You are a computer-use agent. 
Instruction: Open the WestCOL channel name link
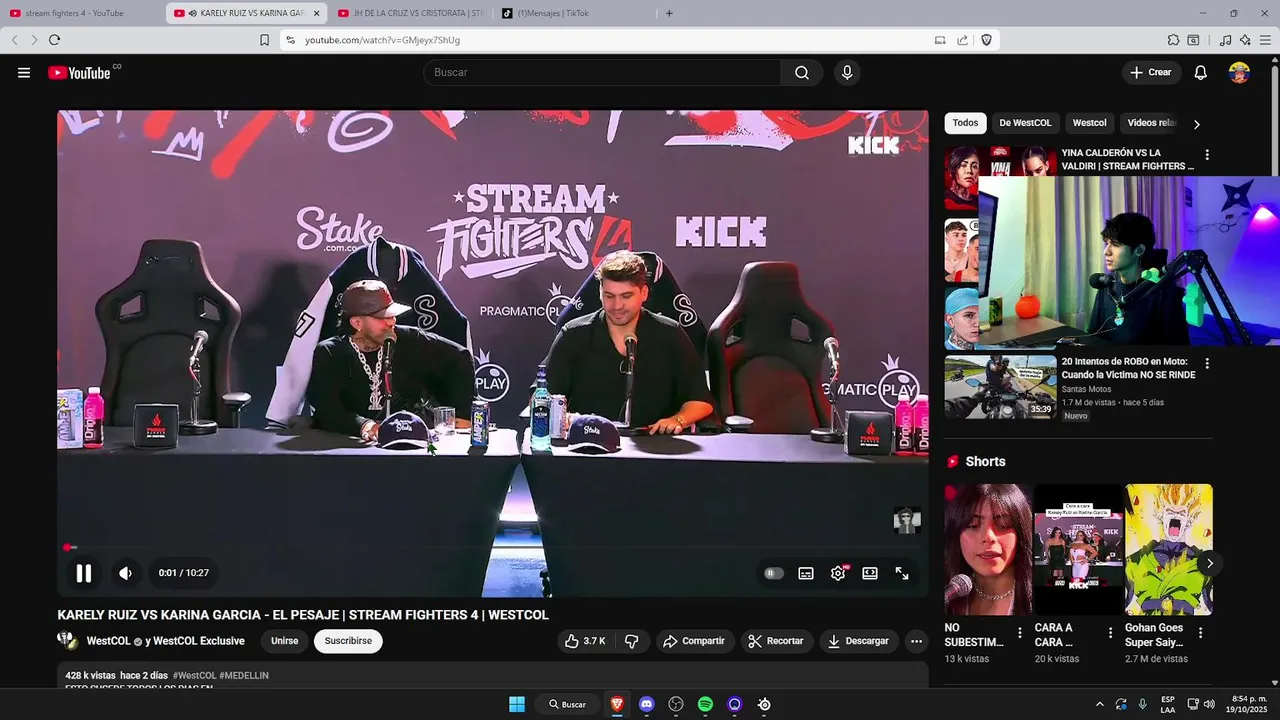[x=165, y=641]
